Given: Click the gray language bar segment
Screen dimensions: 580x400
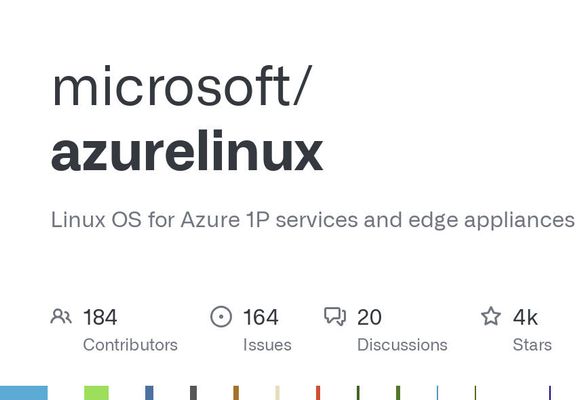Looking at the screenshot, I should [x=193, y=393].
